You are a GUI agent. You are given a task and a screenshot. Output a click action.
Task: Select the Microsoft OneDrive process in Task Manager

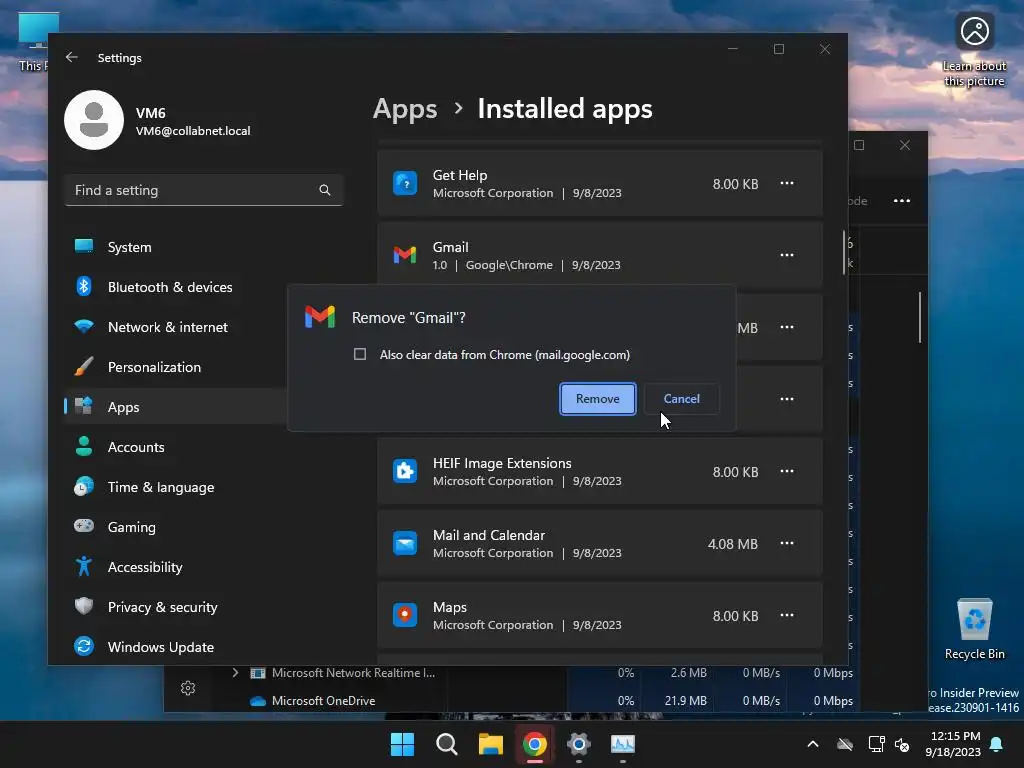pyautogui.click(x=323, y=701)
